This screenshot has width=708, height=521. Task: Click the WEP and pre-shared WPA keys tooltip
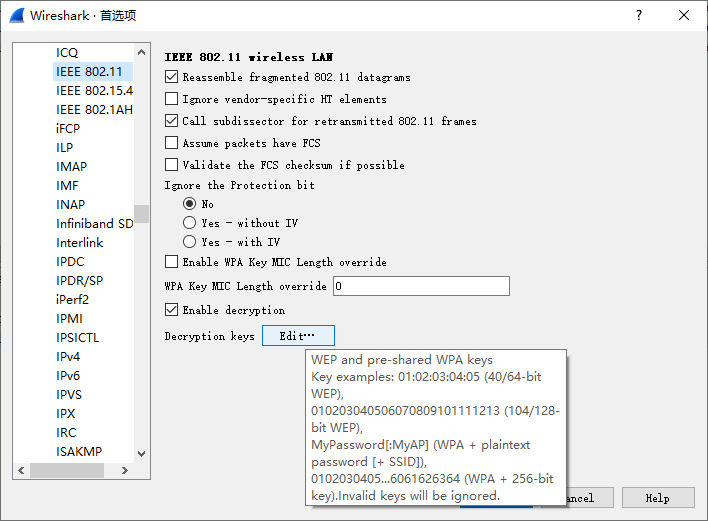[x=436, y=428]
